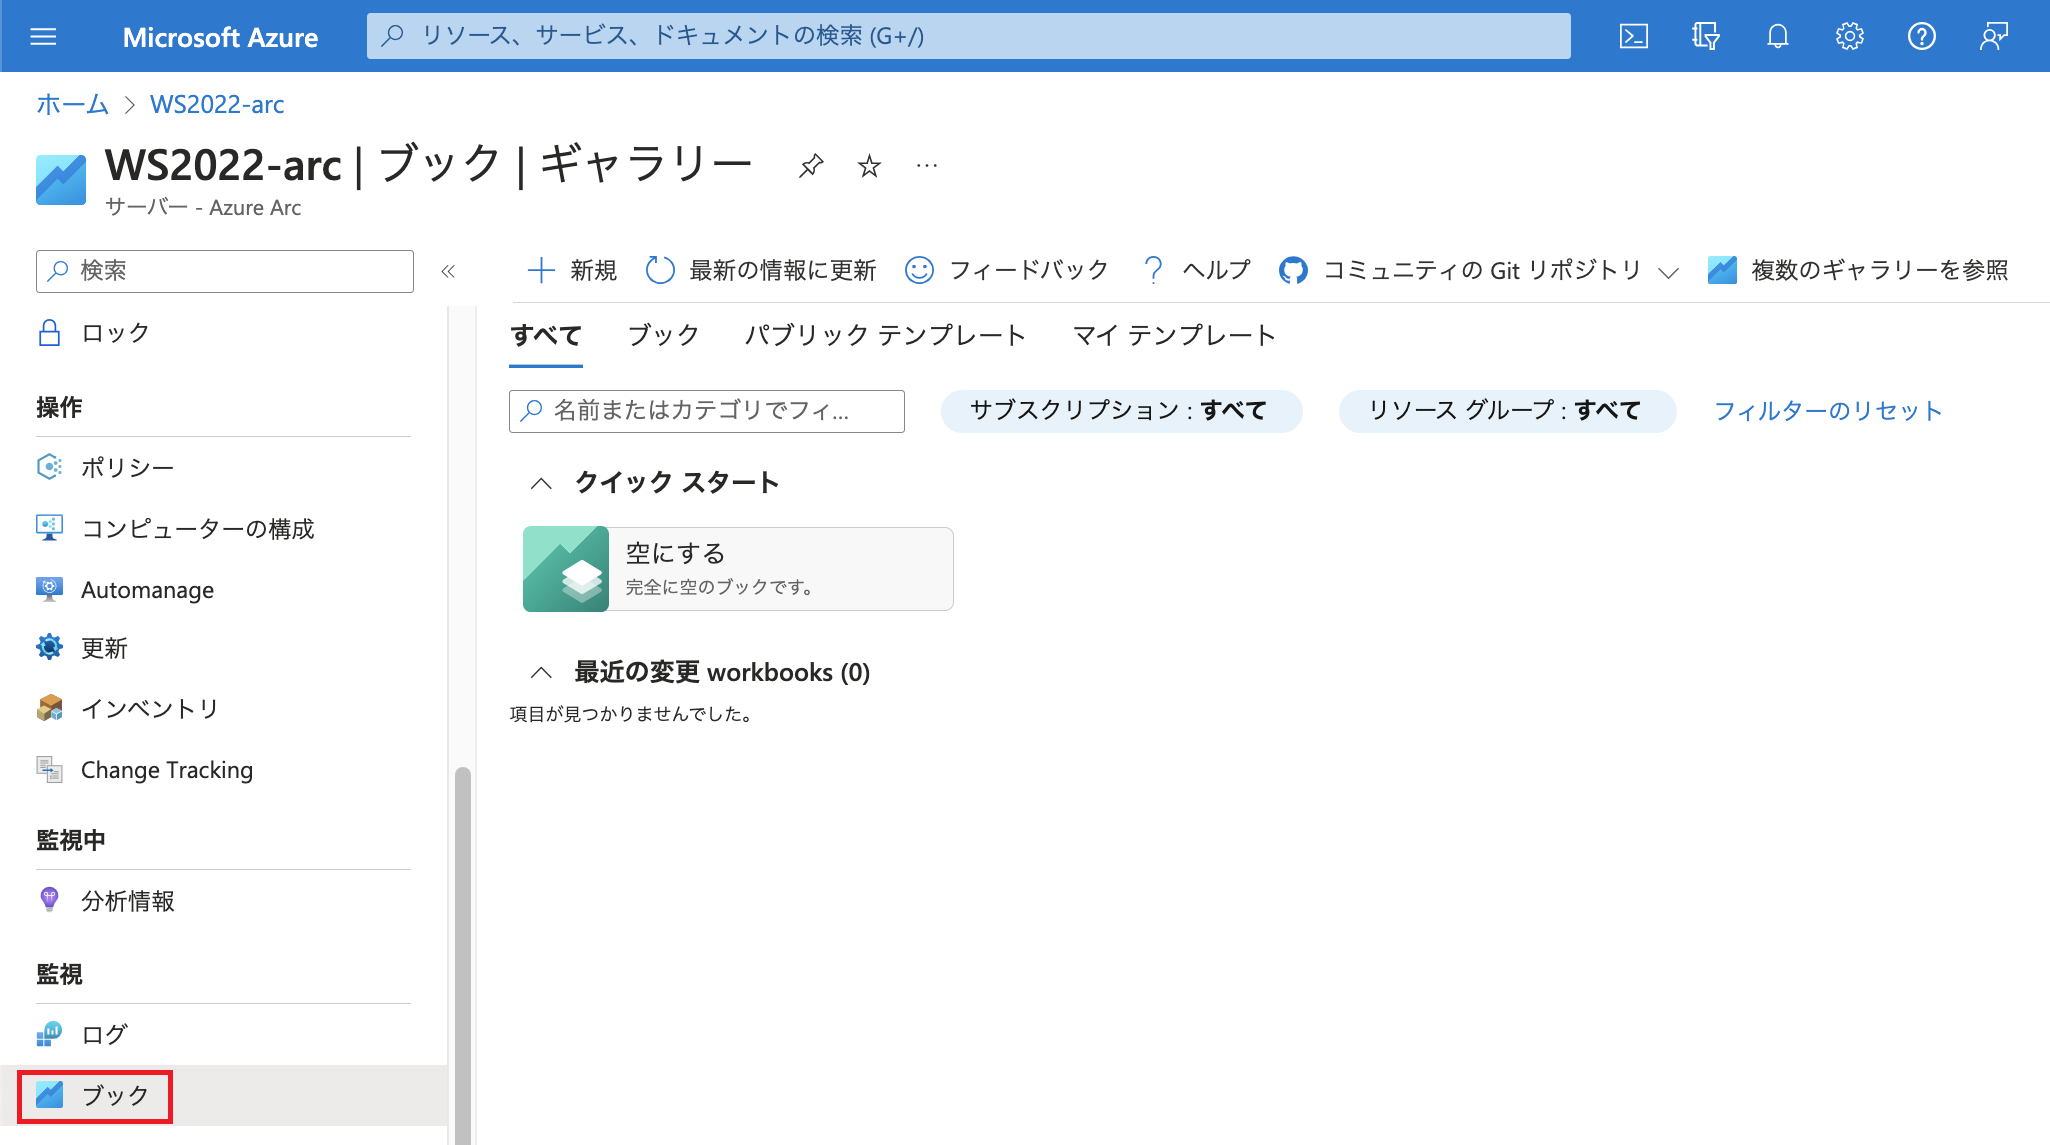Image resolution: width=2050 pixels, height=1145 pixels.
Task: Collapse the 最近の変更 workbooks section
Action: 541,672
